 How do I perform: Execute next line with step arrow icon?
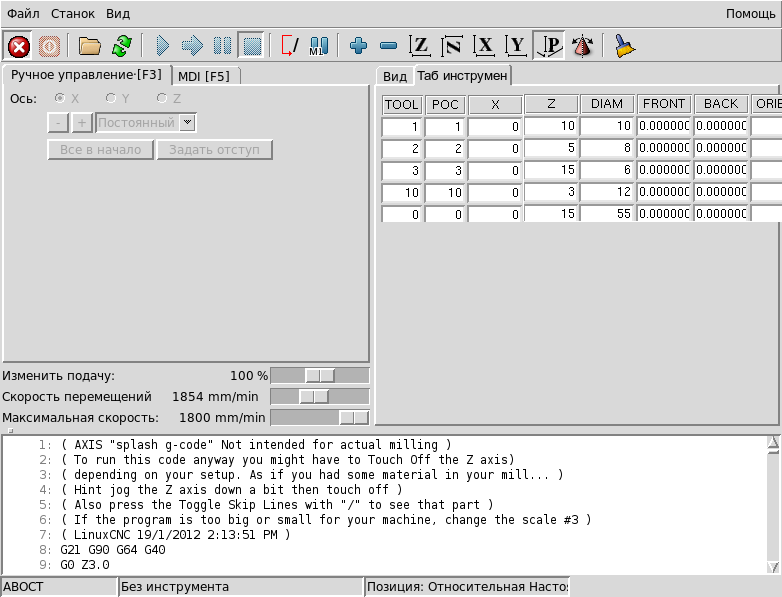click(x=192, y=46)
